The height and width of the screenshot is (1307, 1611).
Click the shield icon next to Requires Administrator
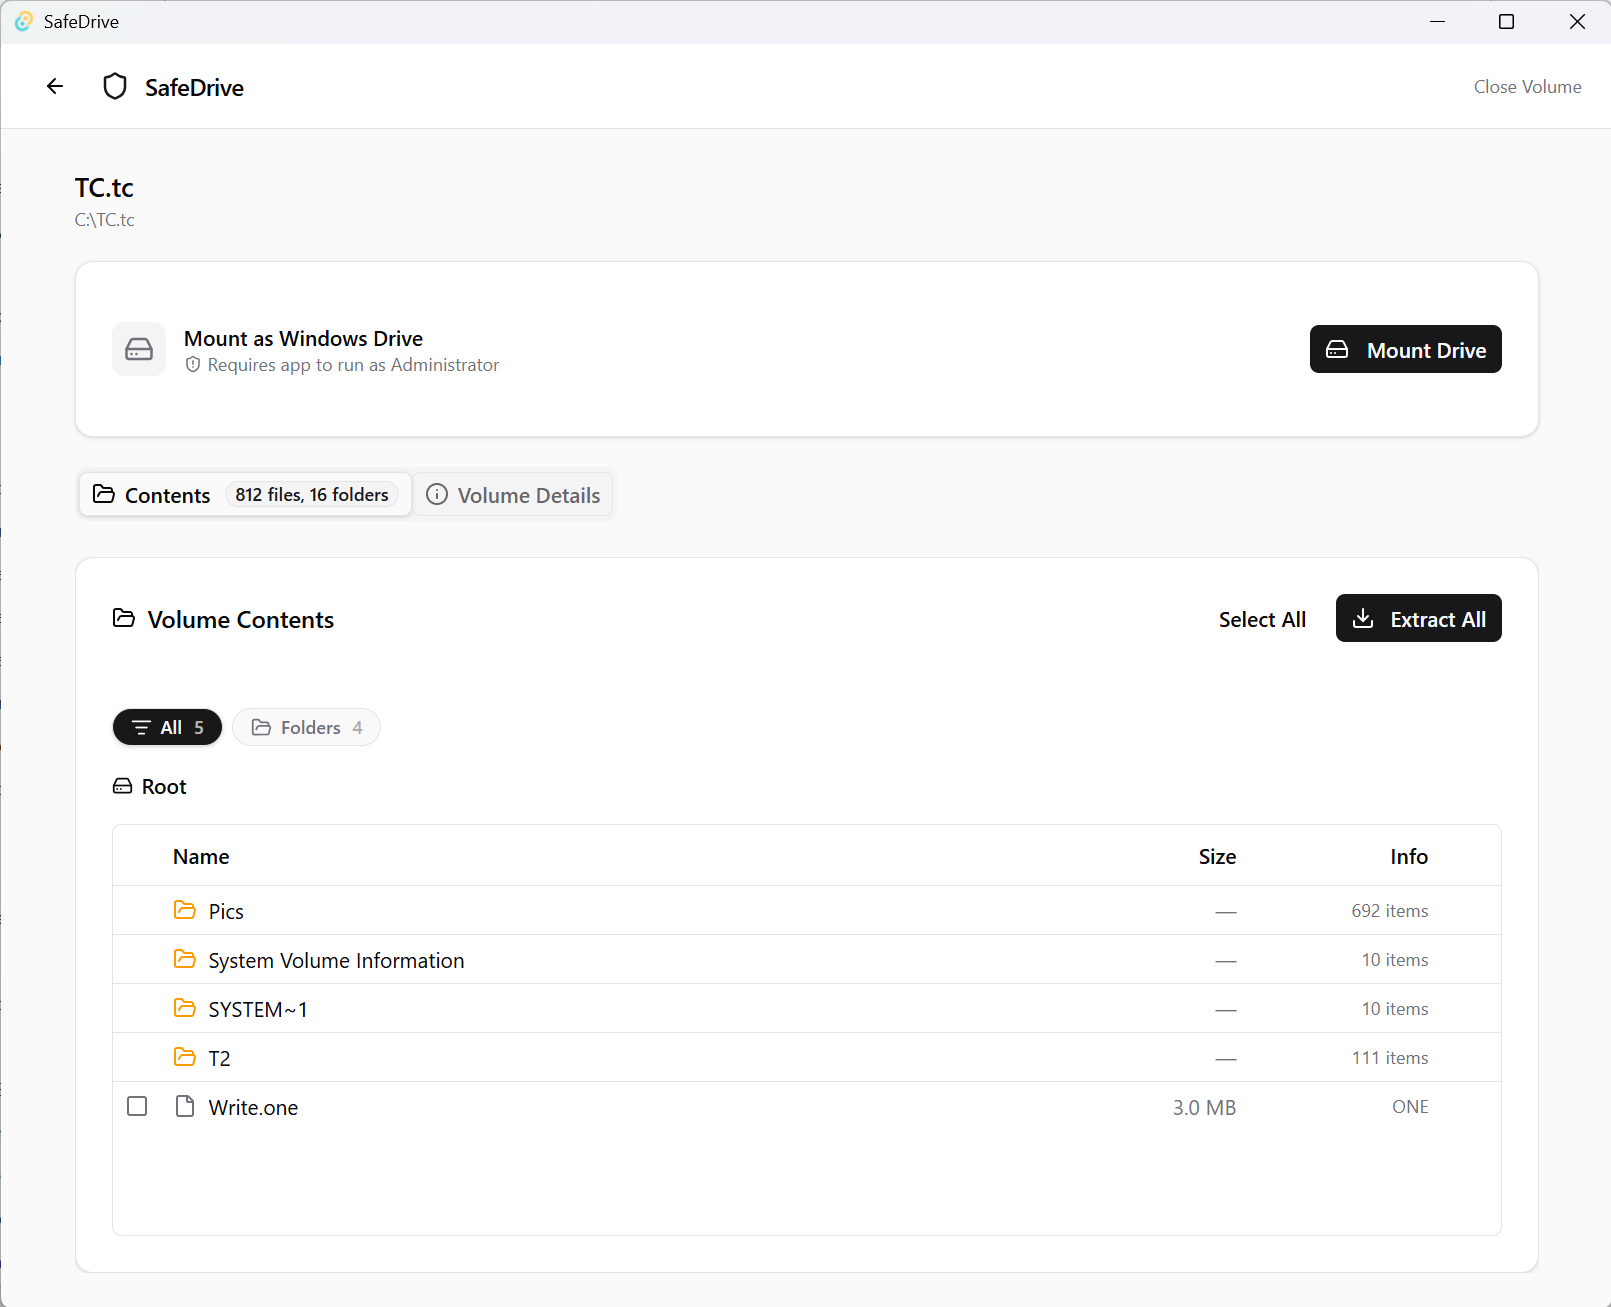tap(193, 365)
